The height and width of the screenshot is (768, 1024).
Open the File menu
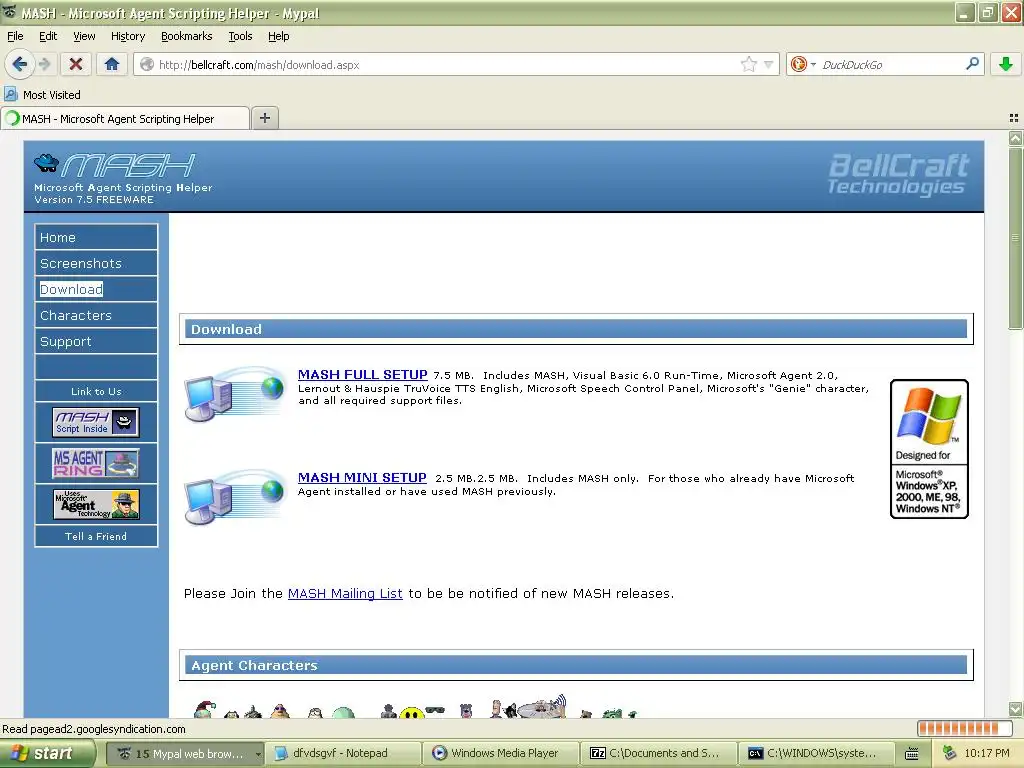[15, 36]
